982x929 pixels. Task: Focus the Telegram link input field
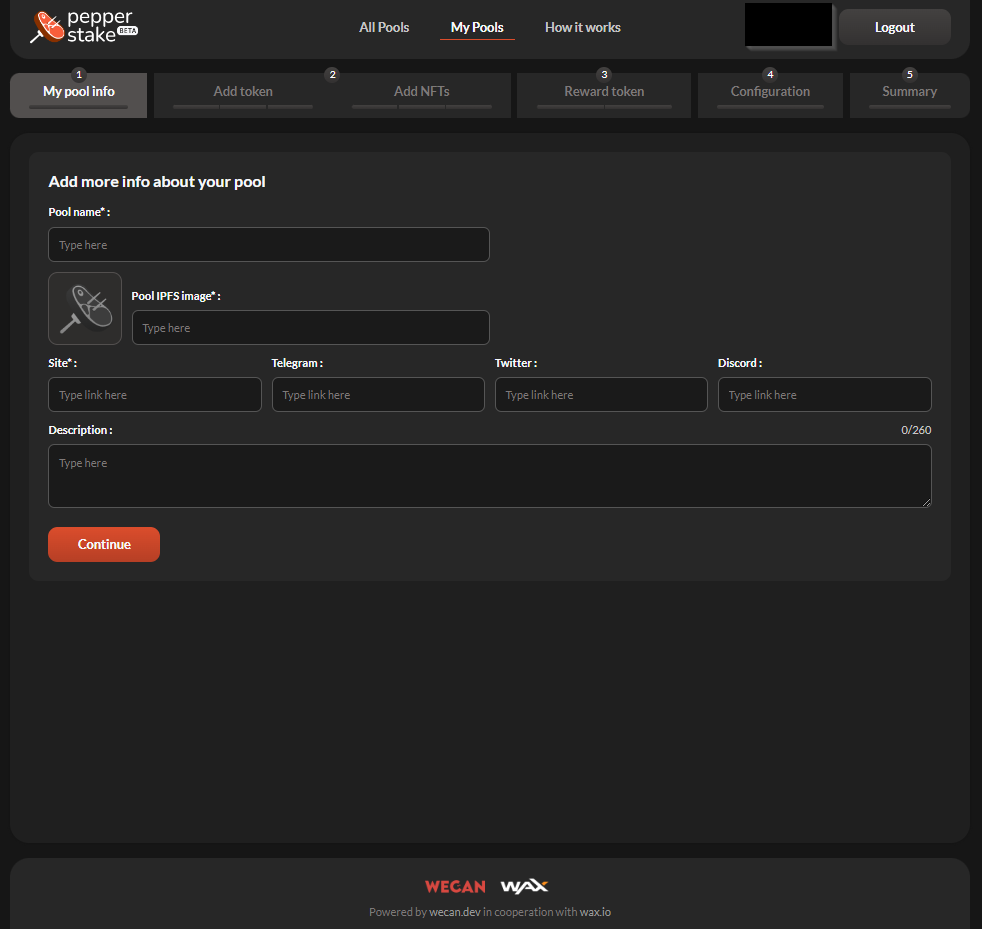pos(378,395)
